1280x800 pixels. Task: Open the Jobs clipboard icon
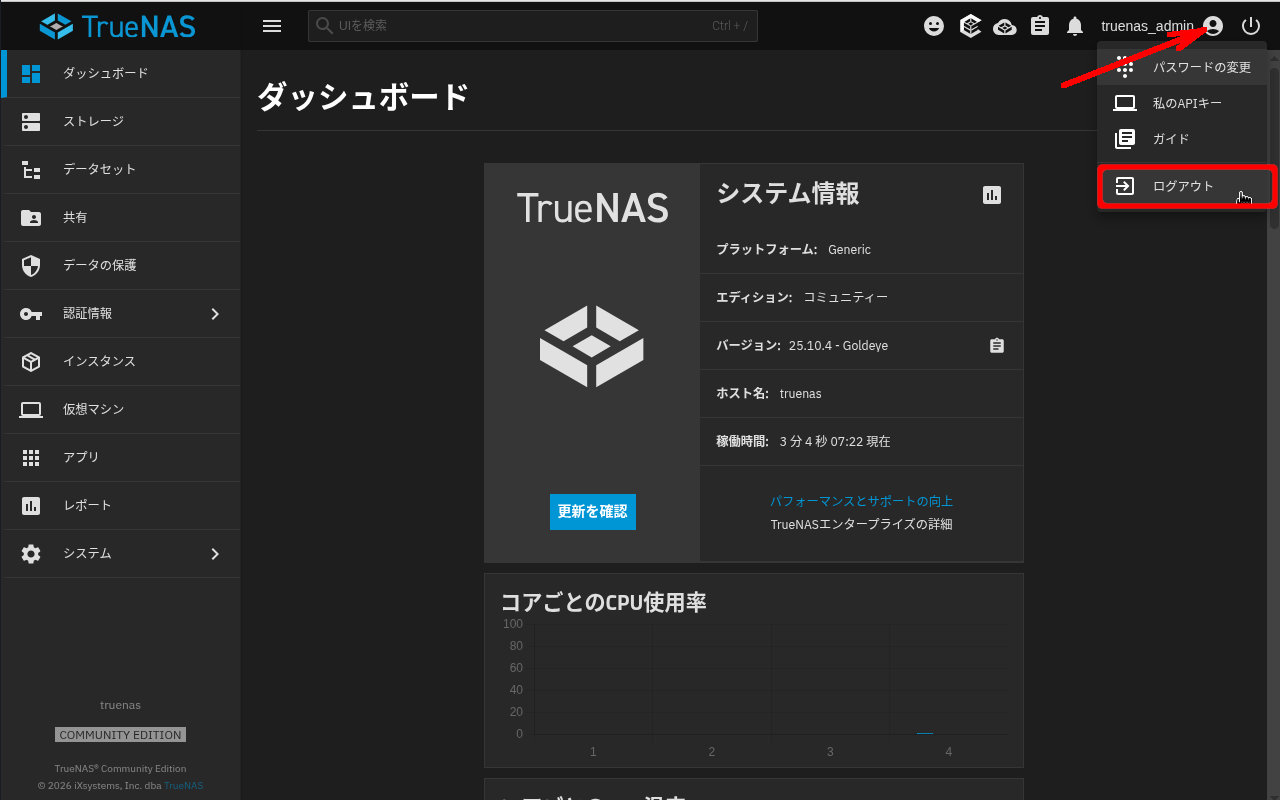[1040, 26]
